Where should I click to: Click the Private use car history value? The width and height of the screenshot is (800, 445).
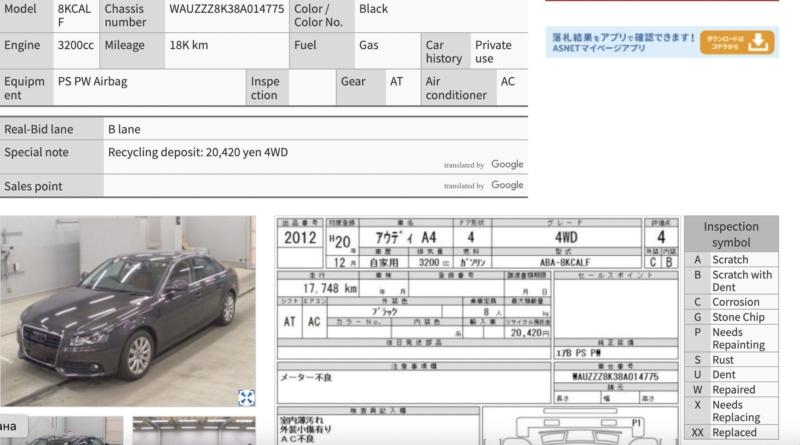point(493,52)
